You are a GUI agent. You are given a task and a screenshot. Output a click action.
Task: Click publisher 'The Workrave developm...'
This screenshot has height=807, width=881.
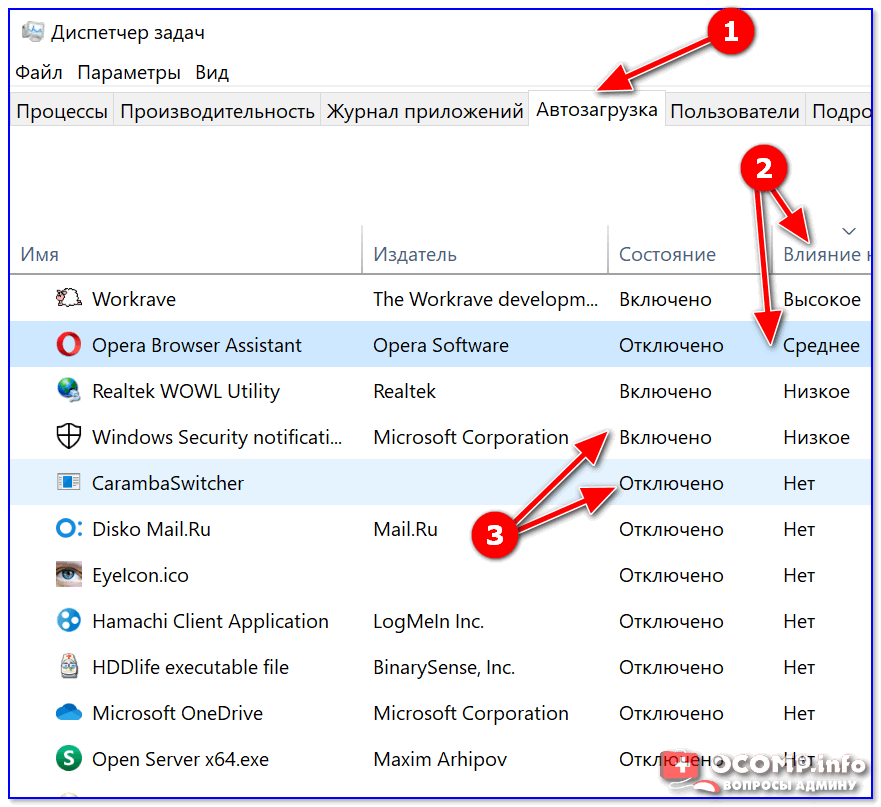[485, 299]
